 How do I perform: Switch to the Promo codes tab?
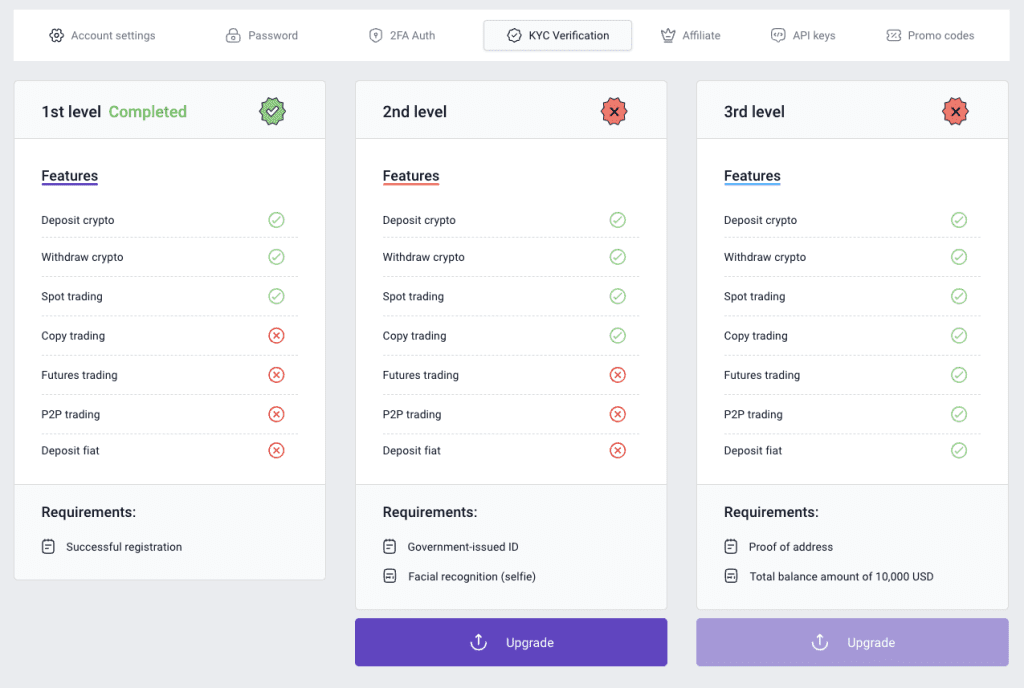coord(930,36)
